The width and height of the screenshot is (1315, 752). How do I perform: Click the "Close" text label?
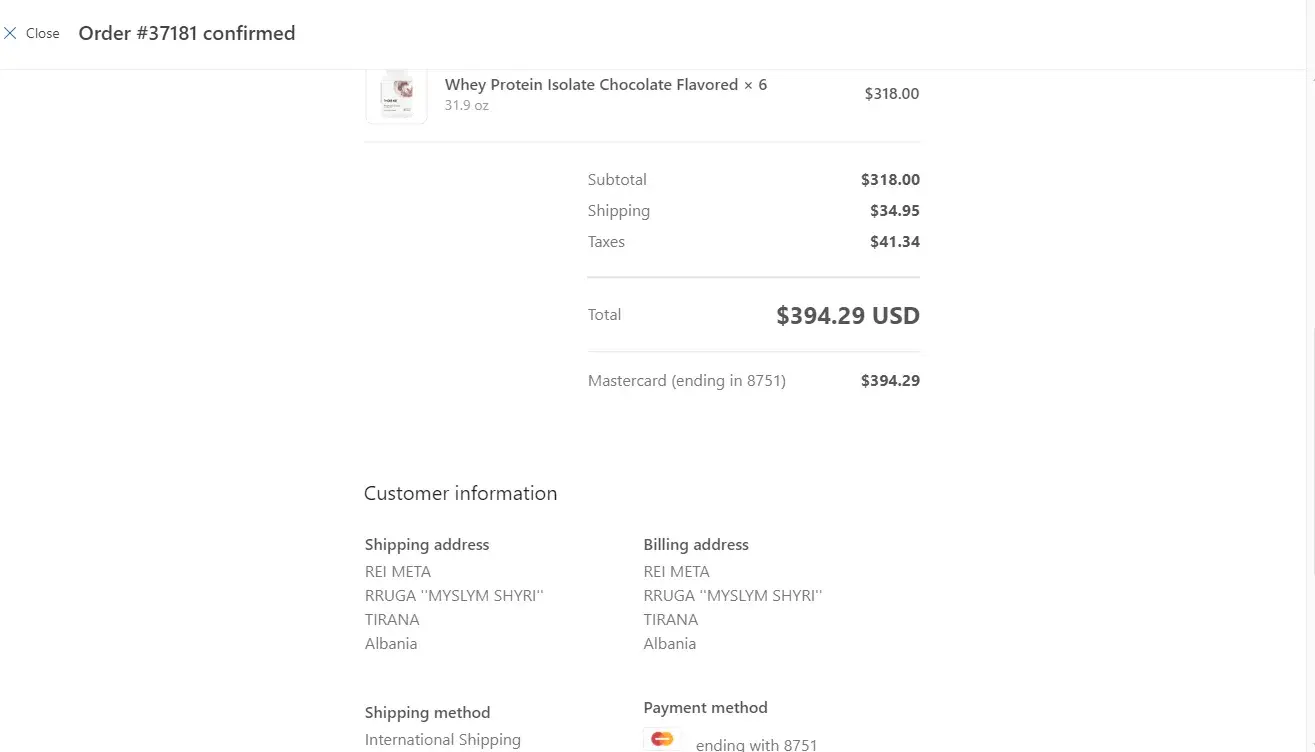(x=43, y=33)
